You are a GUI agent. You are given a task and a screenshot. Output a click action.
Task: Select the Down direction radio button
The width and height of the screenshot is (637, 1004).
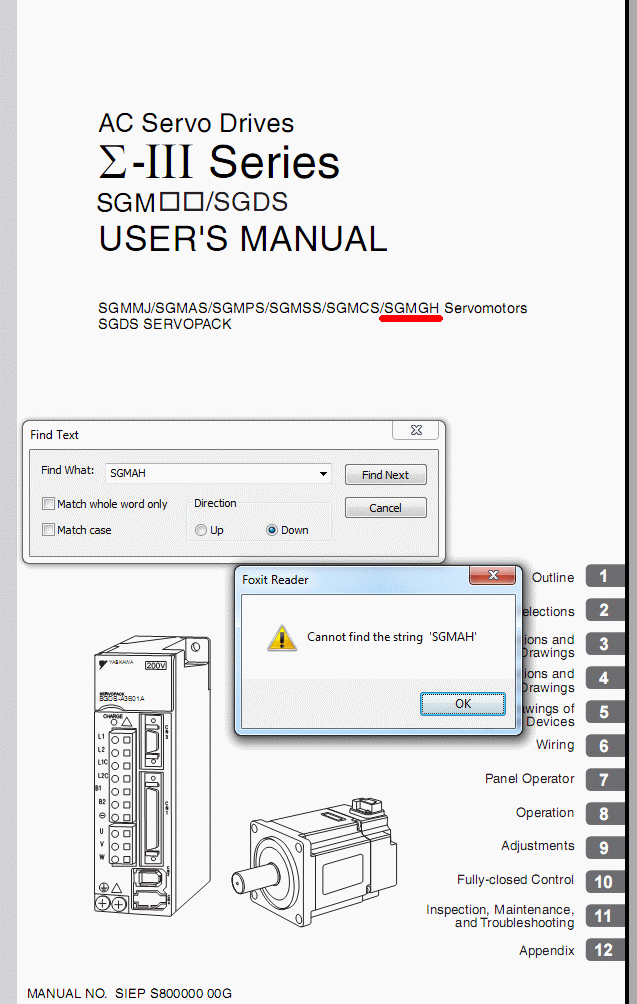click(x=271, y=530)
